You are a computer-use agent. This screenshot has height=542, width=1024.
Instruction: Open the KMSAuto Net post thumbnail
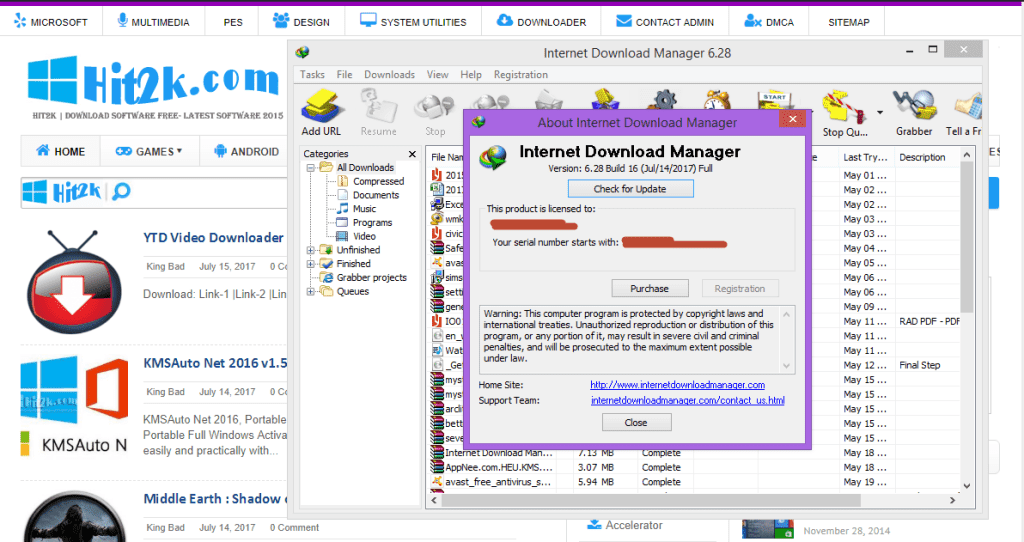point(74,405)
